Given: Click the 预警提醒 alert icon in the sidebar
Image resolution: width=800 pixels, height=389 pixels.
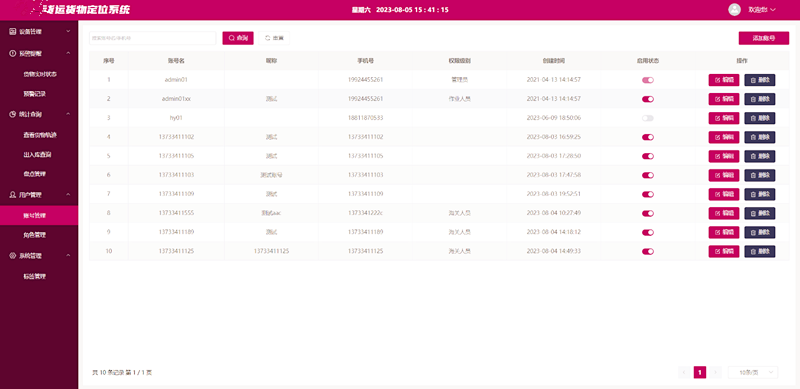Looking at the screenshot, I should click(x=13, y=53).
